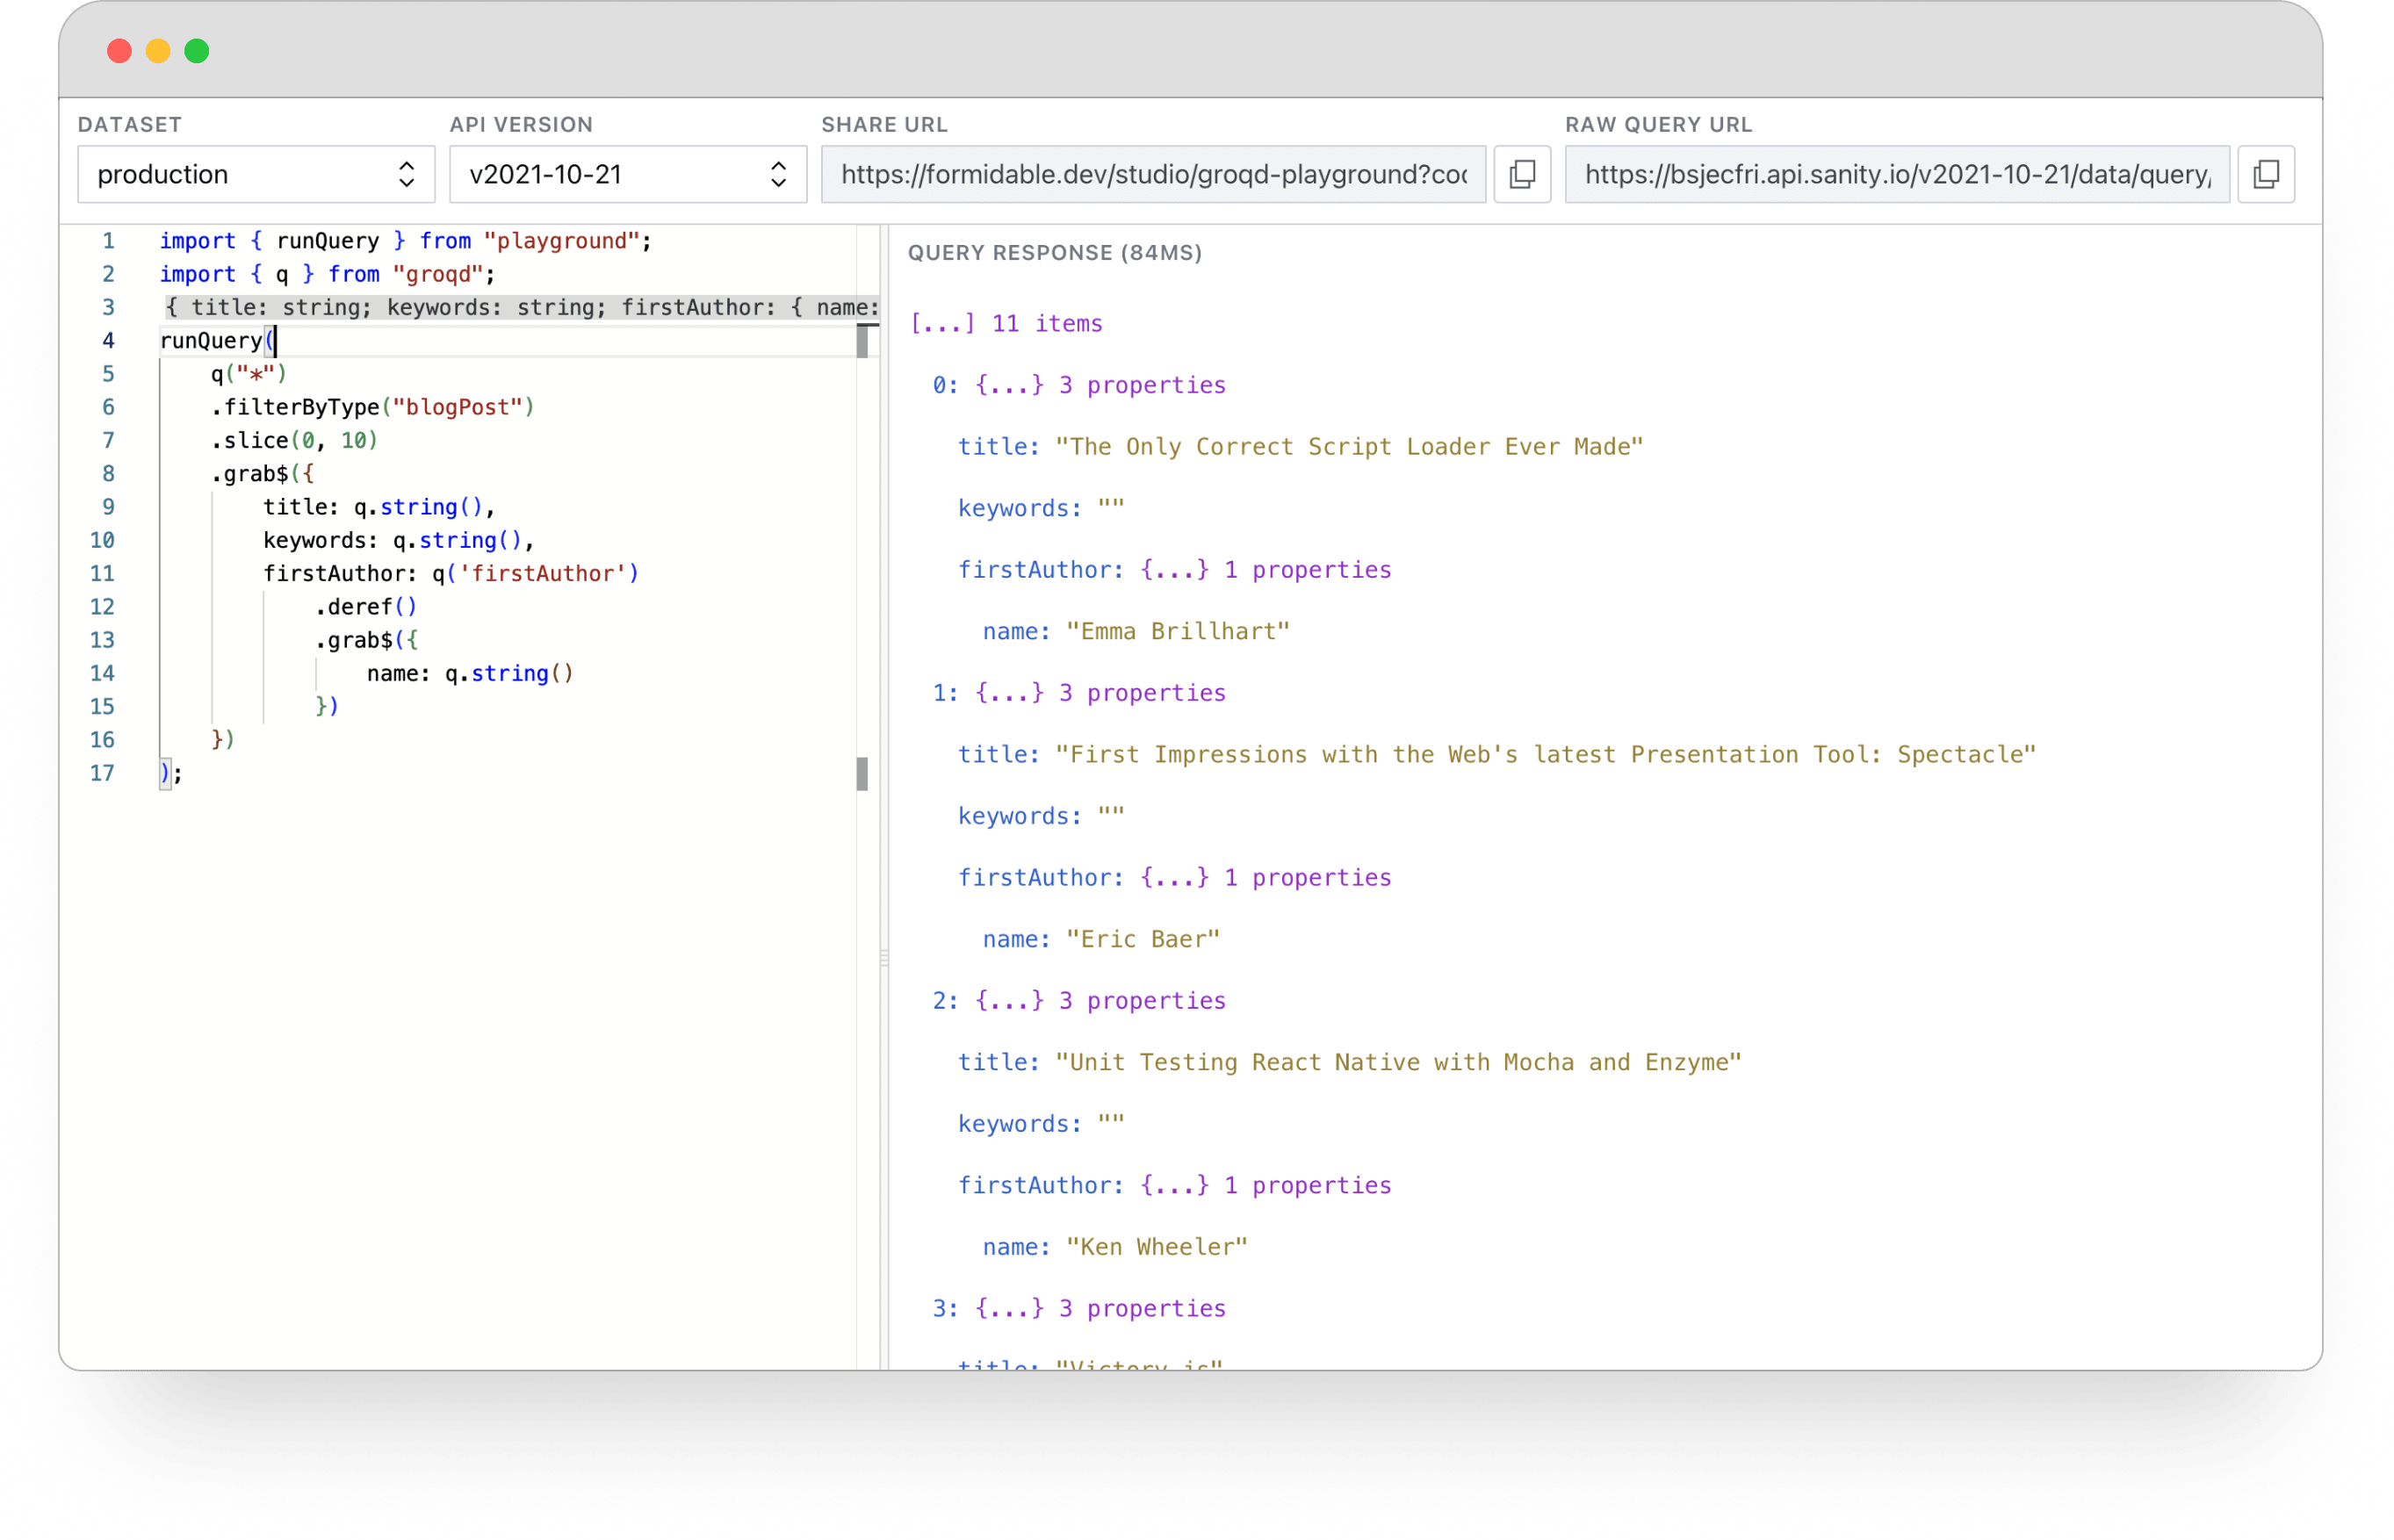The width and height of the screenshot is (2394, 1540).
Task: Click line number 8 in the gutter
Action: [108, 476]
